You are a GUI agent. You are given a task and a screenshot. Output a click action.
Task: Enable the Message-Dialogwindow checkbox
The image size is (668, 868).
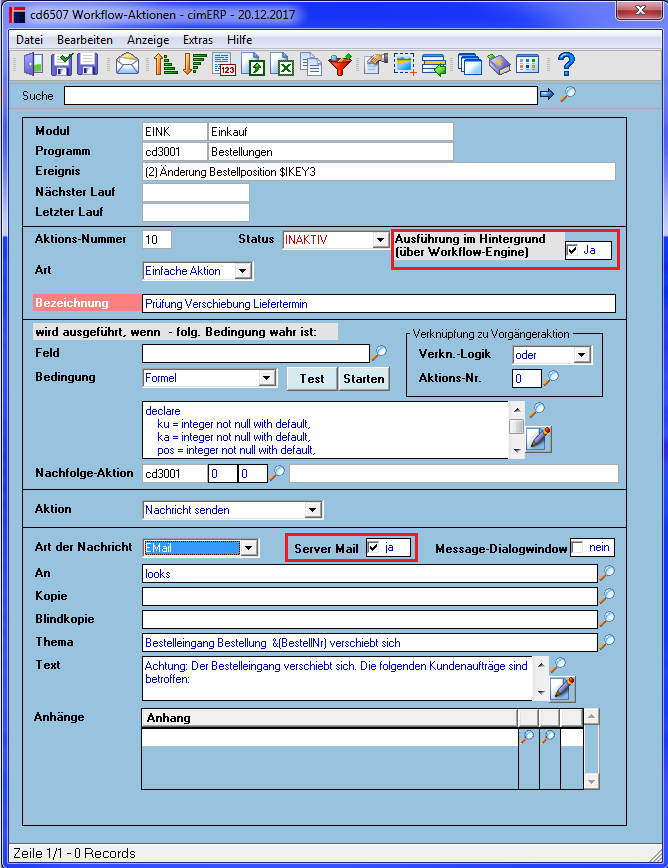point(578,547)
